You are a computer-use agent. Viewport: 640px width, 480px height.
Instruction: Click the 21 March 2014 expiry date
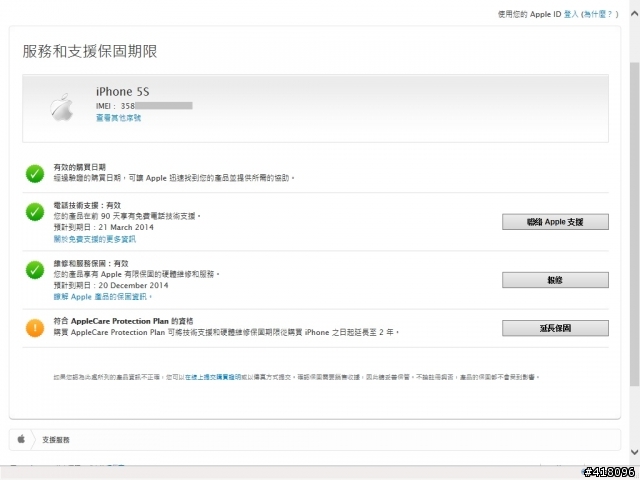coord(126,227)
